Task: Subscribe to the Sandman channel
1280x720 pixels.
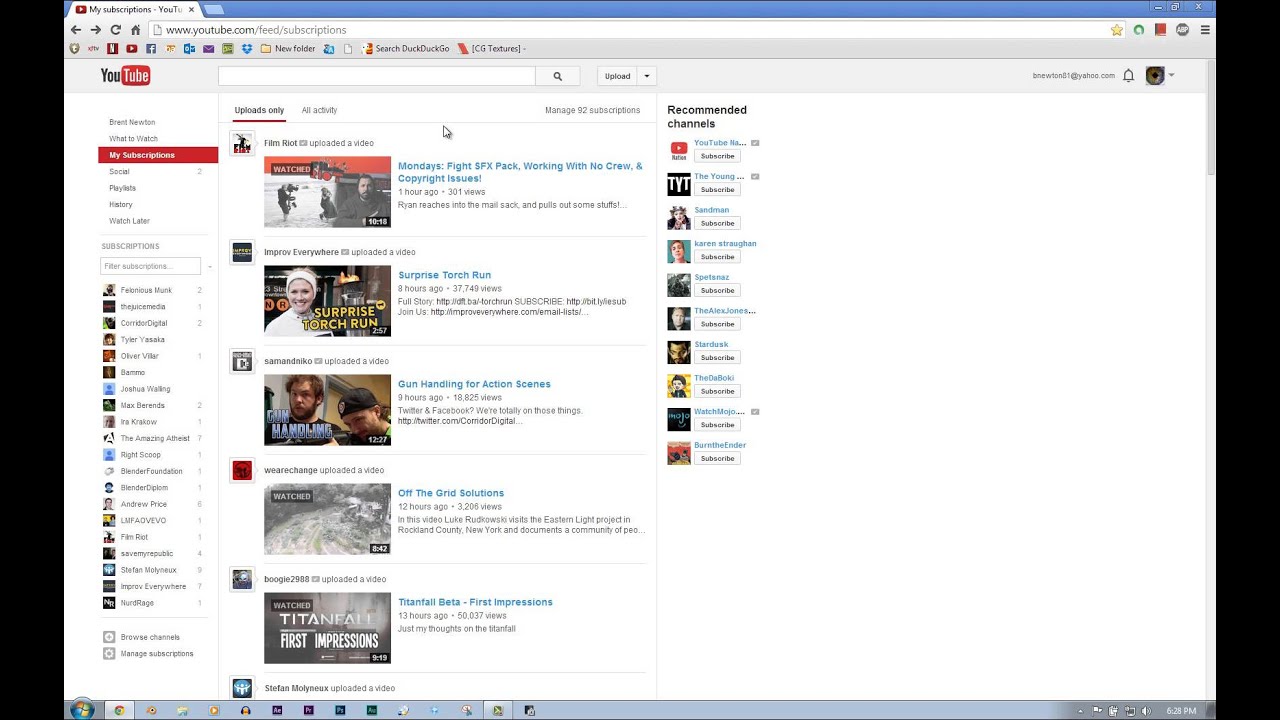Action: point(717,223)
